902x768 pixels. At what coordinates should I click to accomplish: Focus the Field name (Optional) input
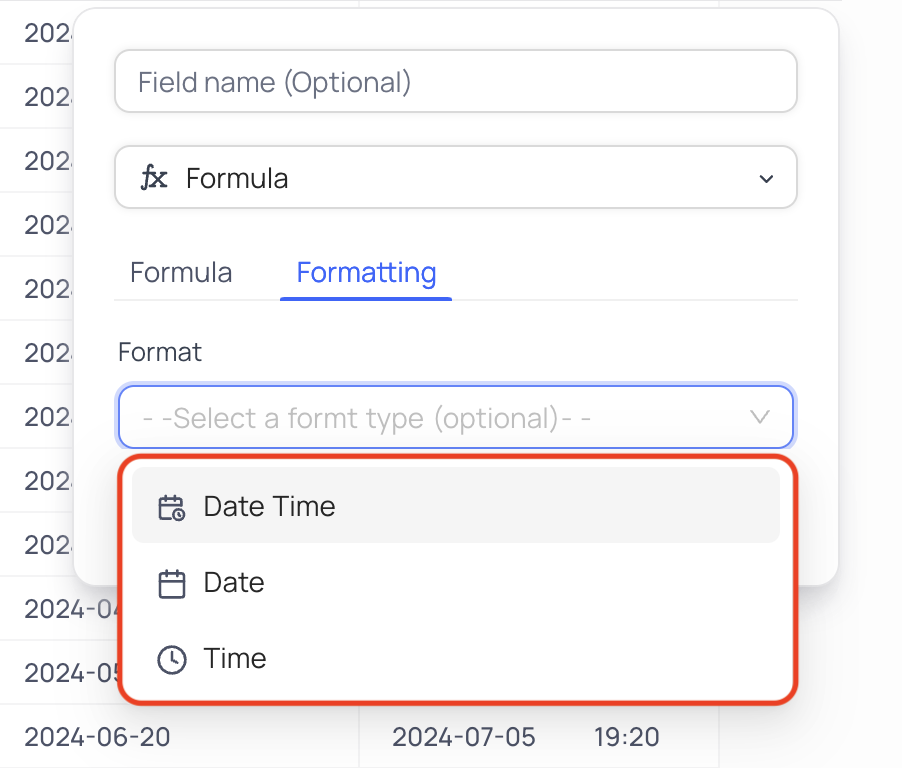coord(456,81)
